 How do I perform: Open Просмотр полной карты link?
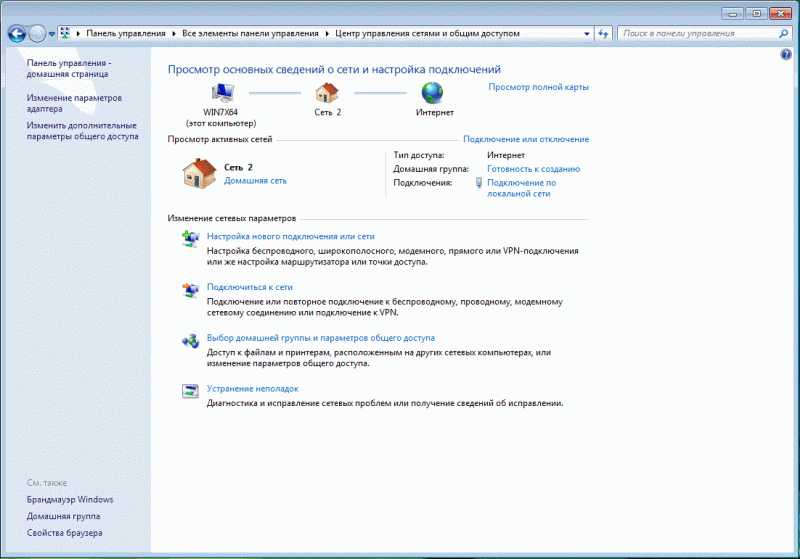538,87
